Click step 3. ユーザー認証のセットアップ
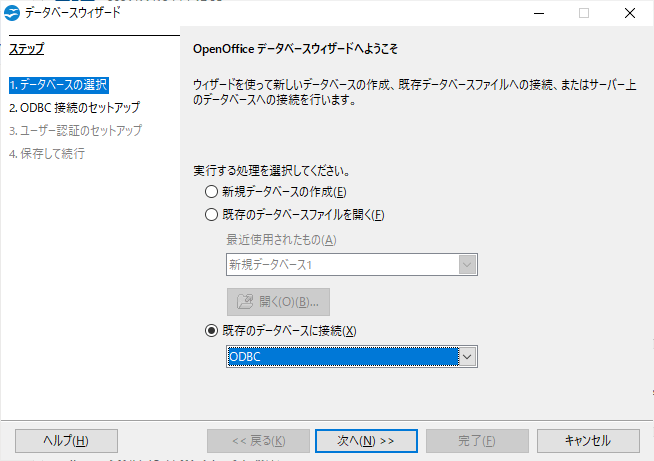This screenshot has width=654, height=461. coord(75,131)
